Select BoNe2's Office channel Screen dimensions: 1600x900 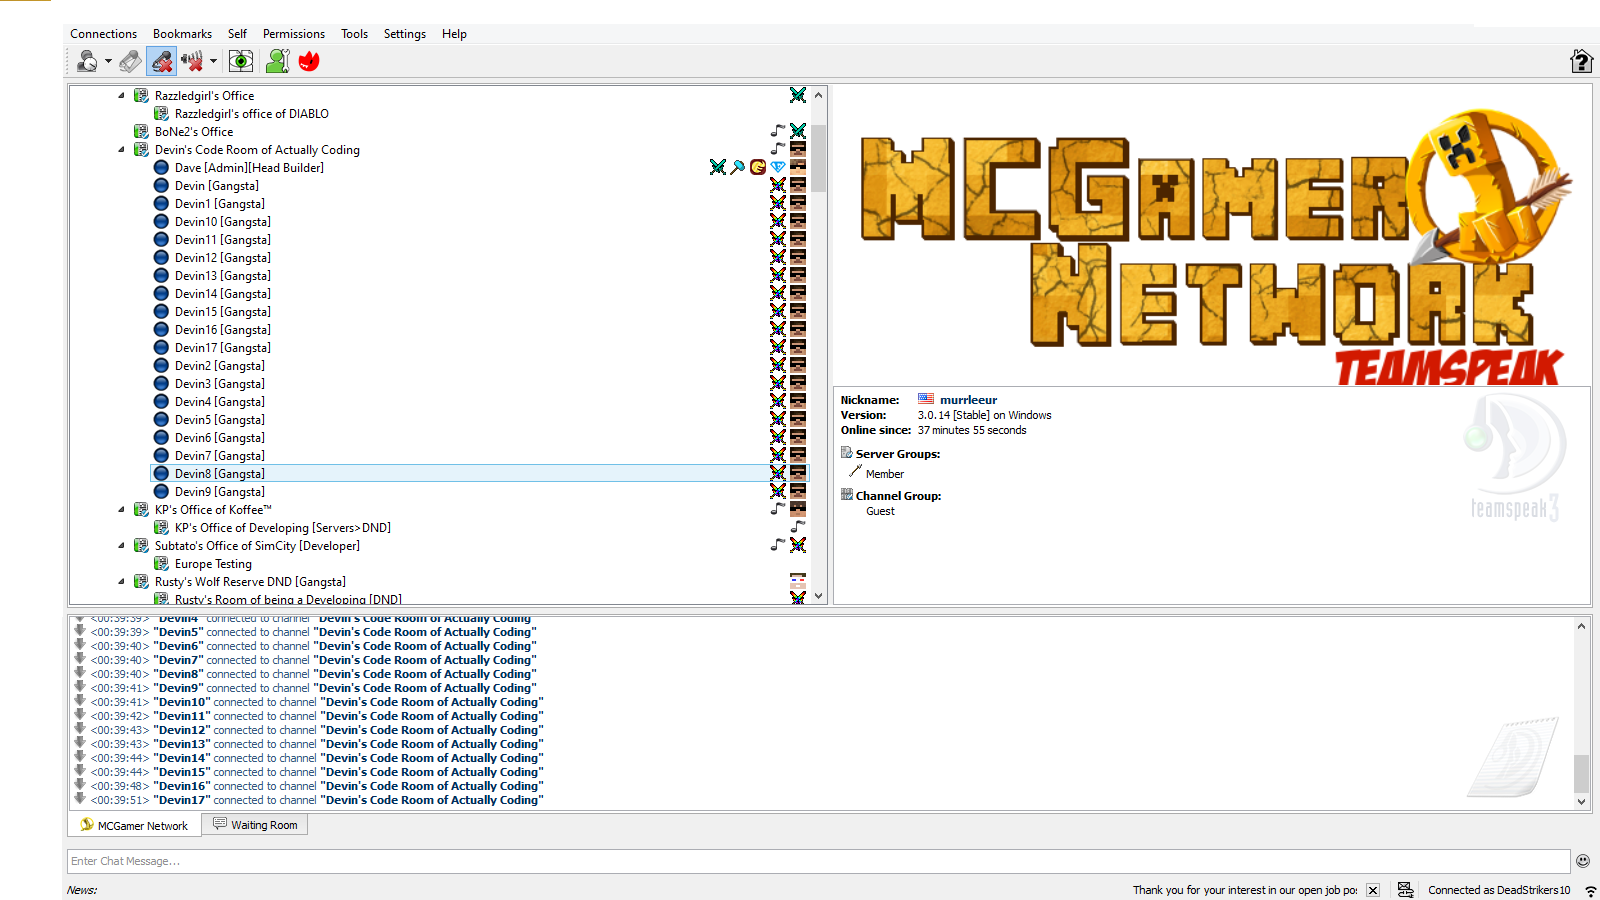coord(194,132)
